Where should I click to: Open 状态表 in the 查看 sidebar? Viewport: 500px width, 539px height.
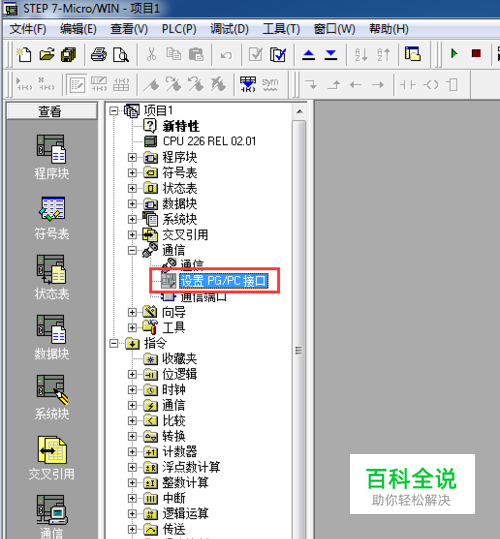coord(52,277)
